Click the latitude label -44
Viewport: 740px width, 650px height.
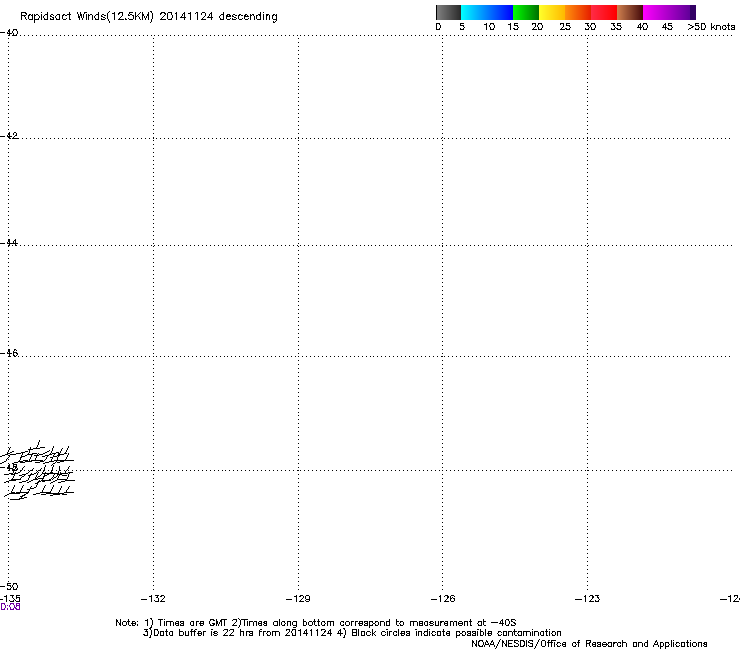tap(9, 243)
